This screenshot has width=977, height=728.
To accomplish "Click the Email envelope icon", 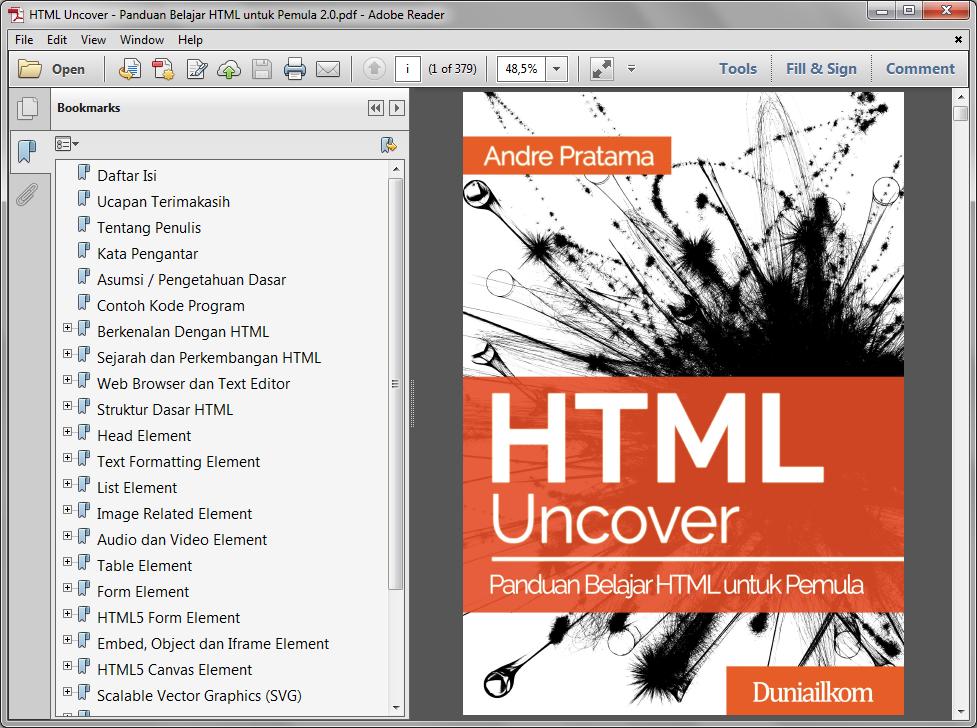I will 328,69.
